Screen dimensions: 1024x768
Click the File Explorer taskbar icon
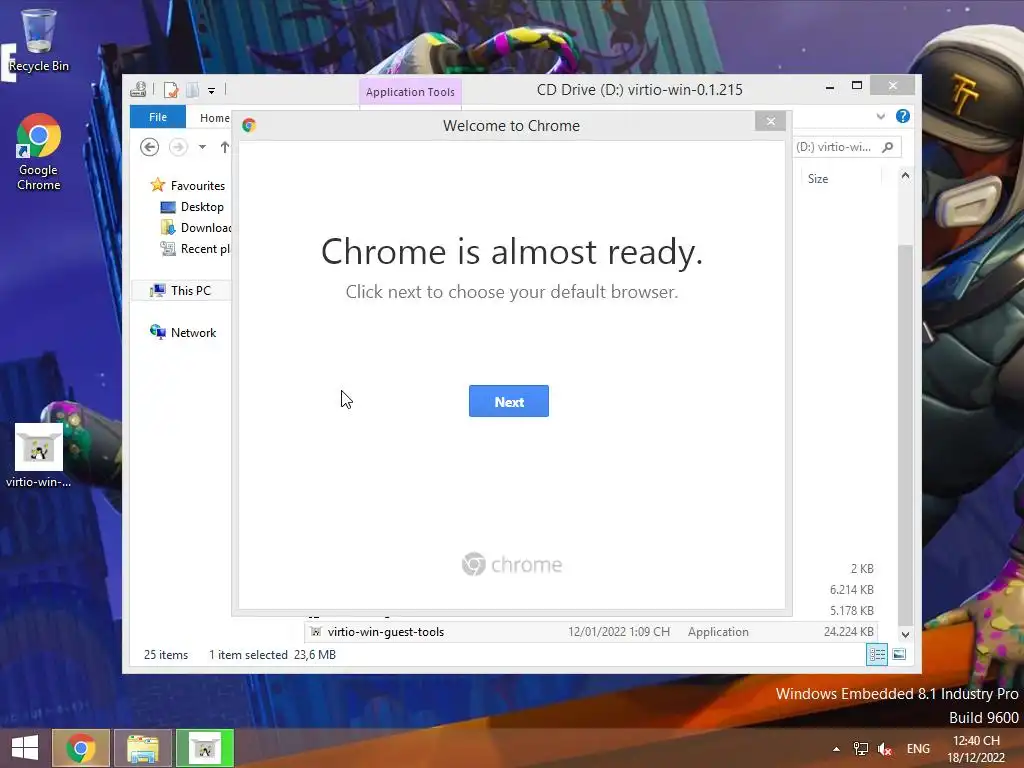(142, 748)
